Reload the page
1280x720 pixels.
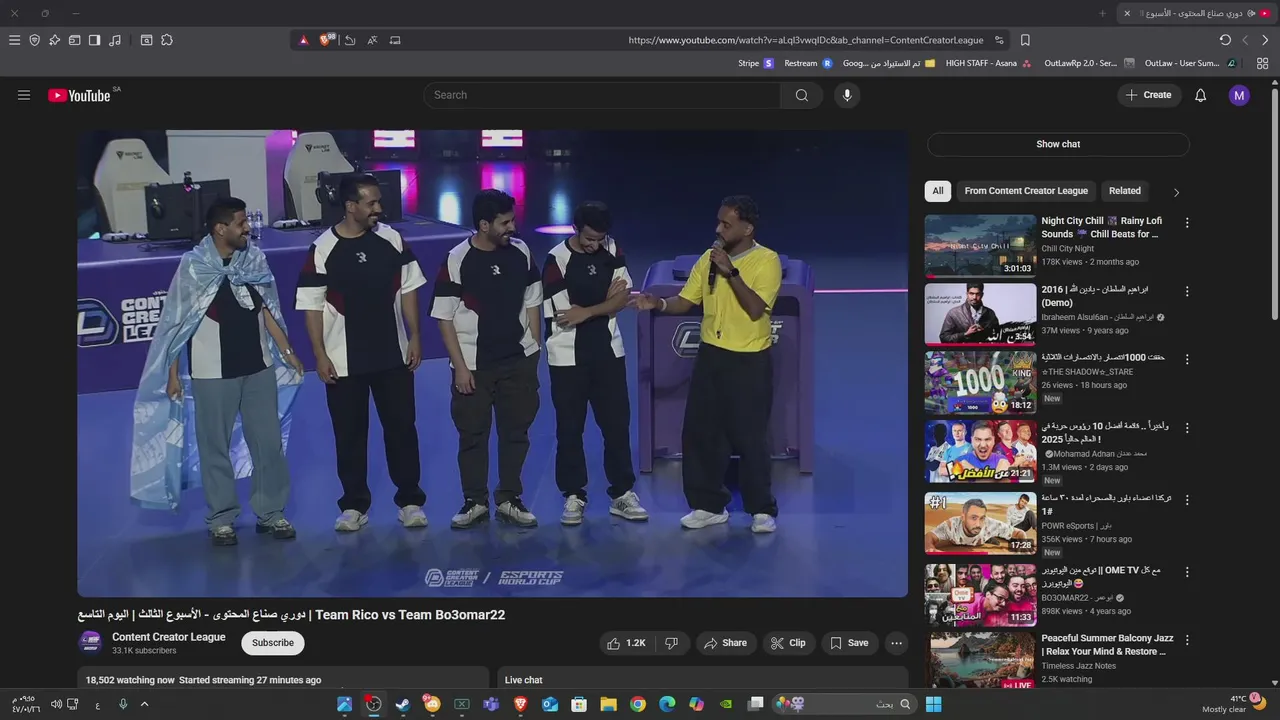(x=1225, y=40)
